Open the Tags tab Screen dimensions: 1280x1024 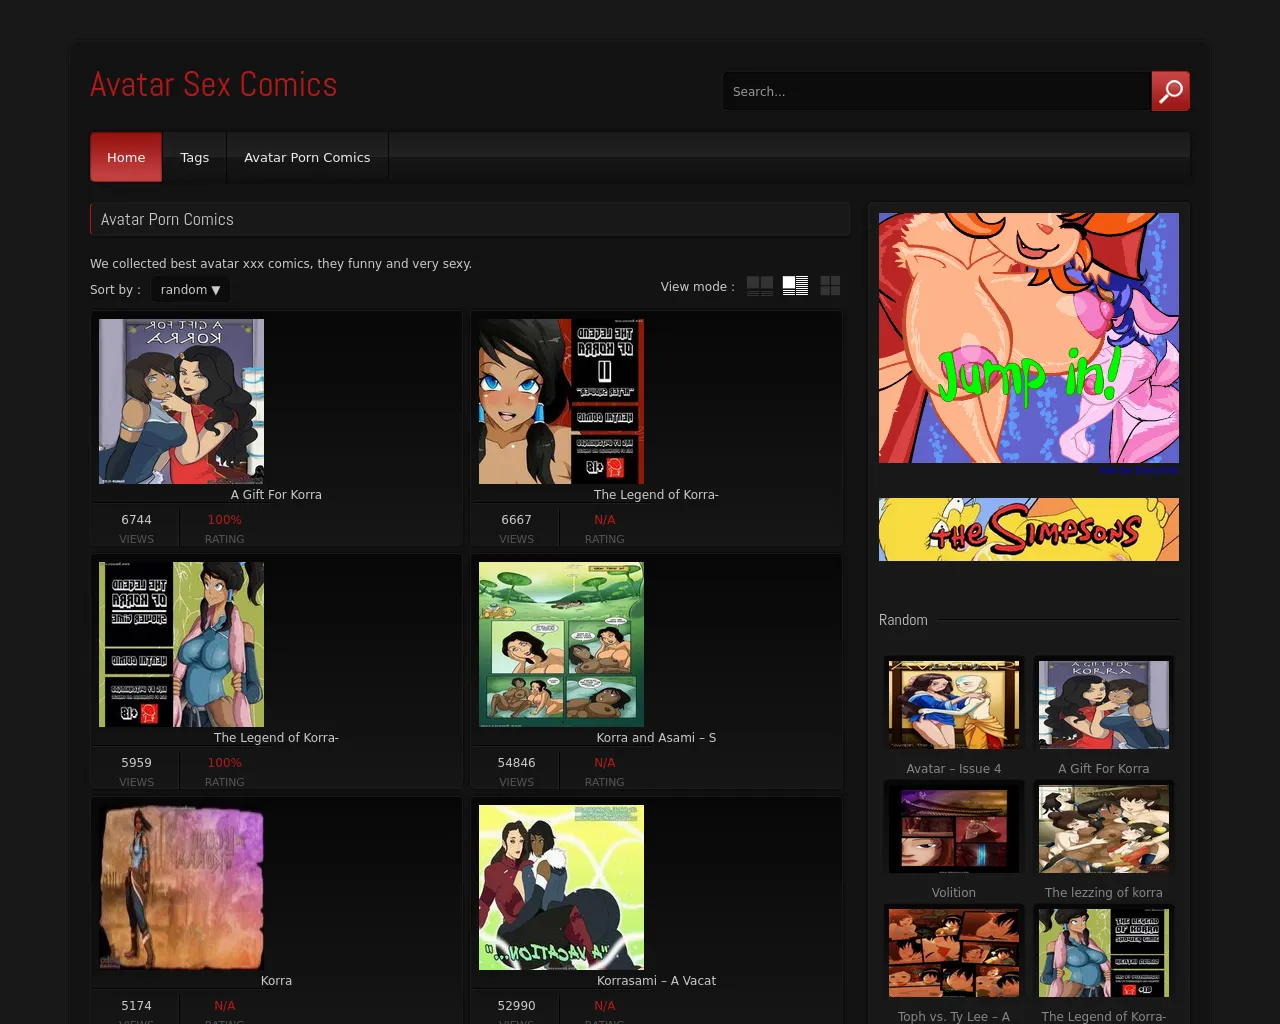pos(195,157)
